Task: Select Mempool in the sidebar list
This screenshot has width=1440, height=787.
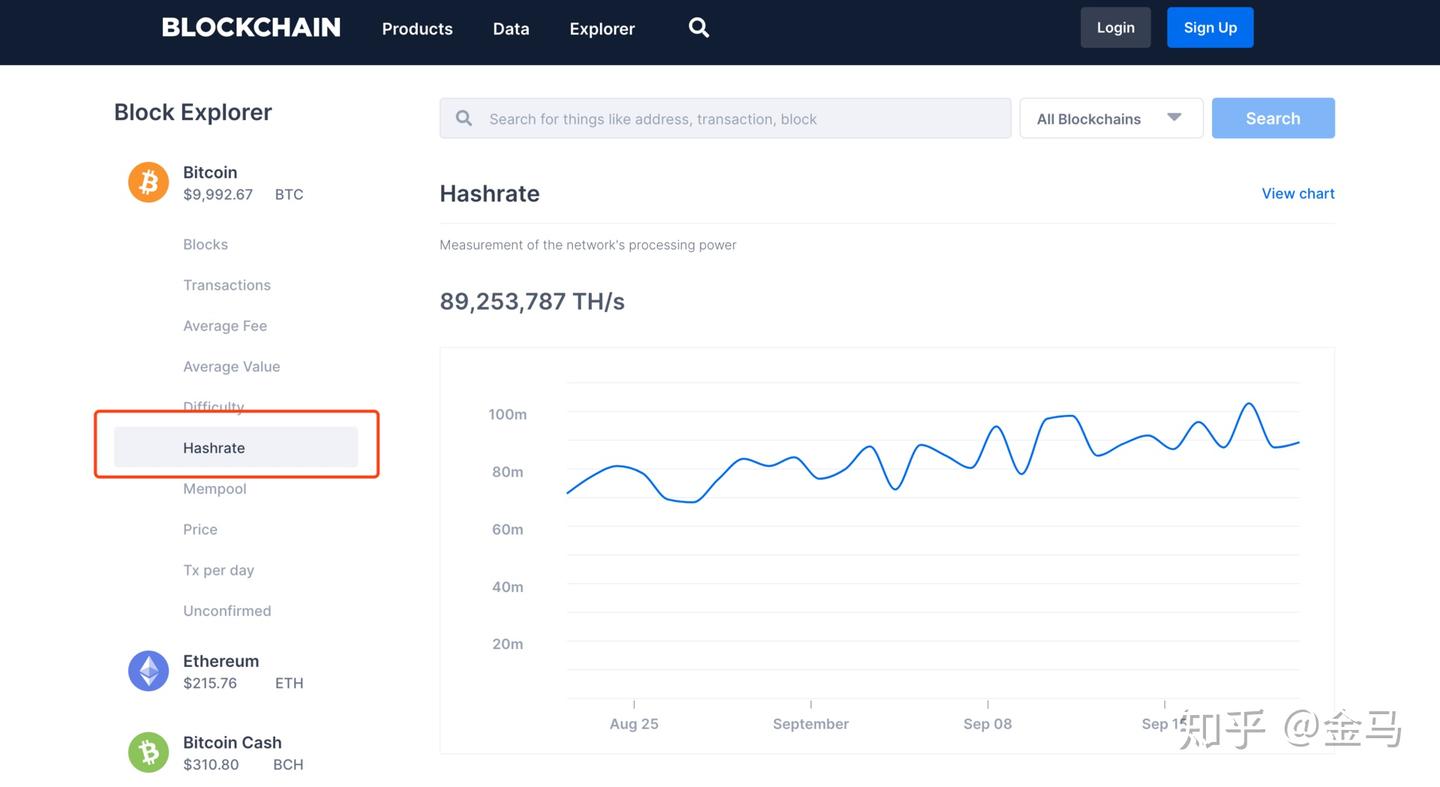Action: pyautogui.click(x=214, y=489)
